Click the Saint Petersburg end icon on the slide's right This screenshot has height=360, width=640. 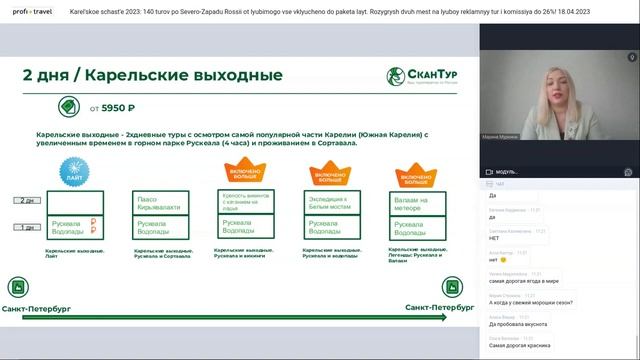452,287
